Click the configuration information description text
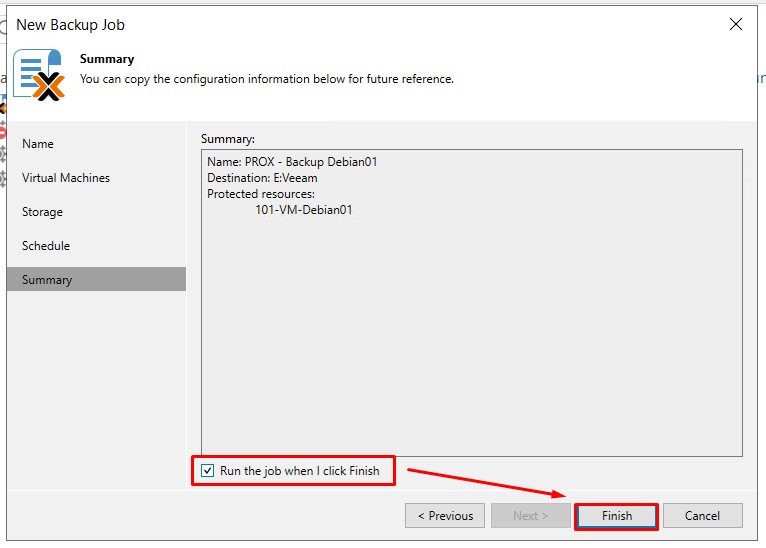 pos(266,79)
